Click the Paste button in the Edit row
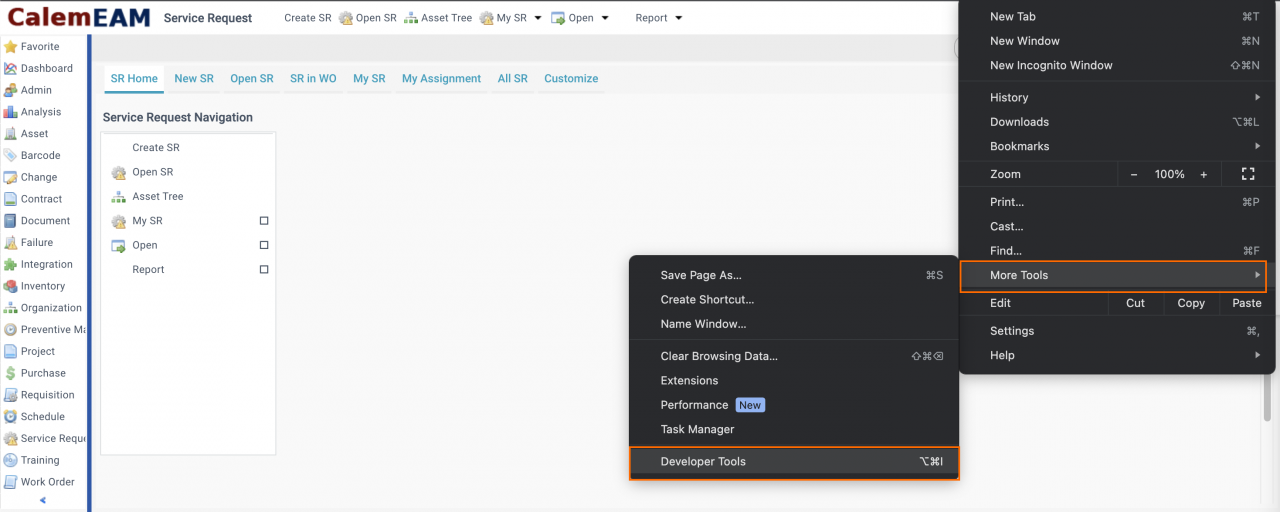The height and width of the screenshot is (512, 1280). point(1247,303)
